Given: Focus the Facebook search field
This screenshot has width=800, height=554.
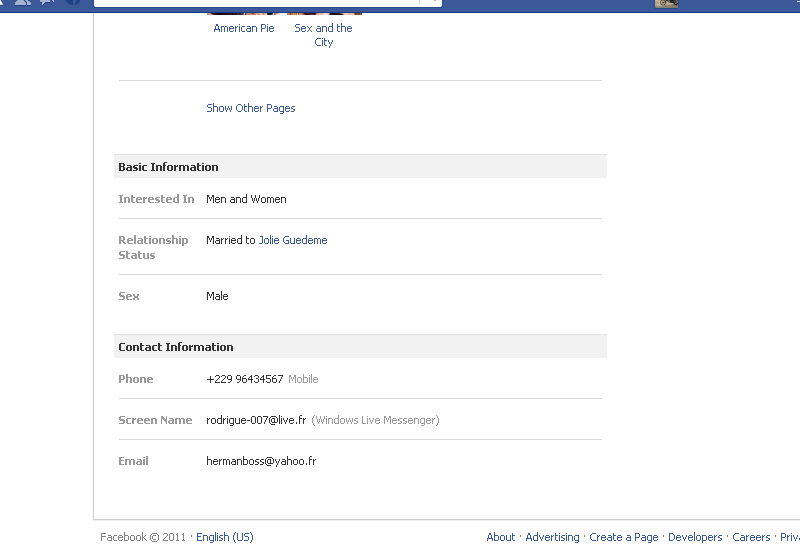Looking at the screenshot, I should tap(260, 3).
